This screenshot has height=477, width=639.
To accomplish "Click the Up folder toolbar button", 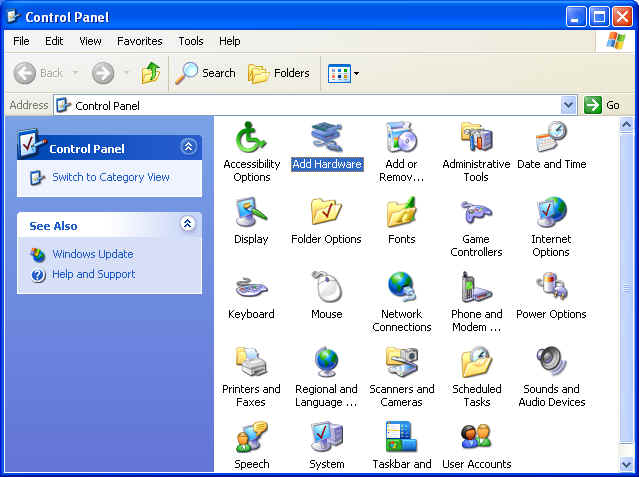I will click(x=151, y=73).
